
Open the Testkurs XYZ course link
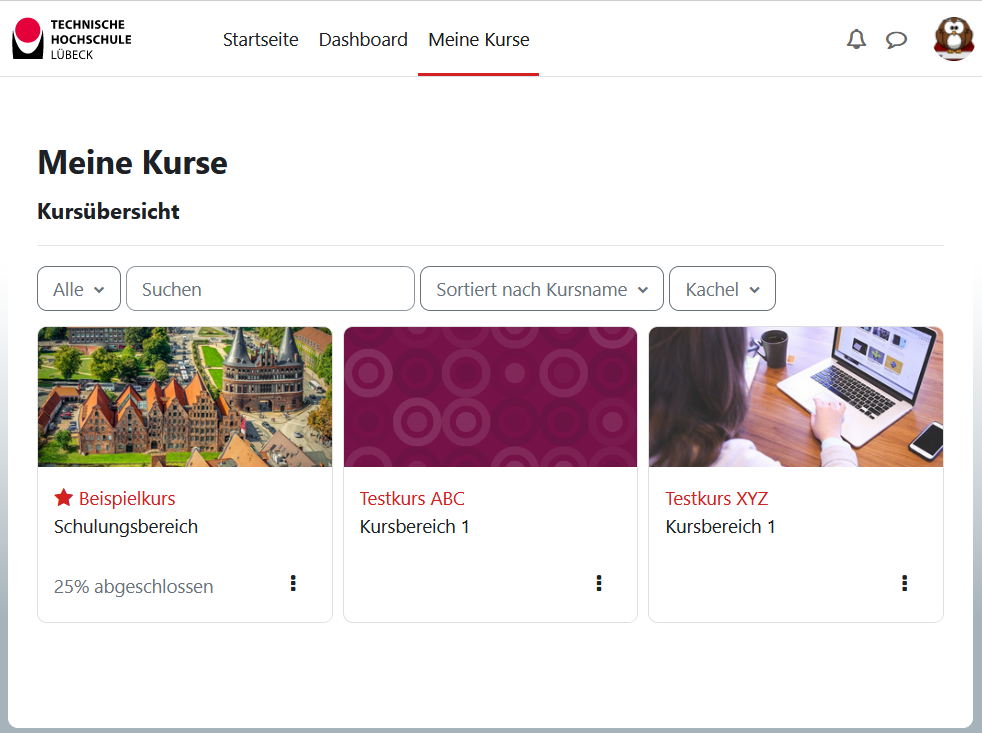716,499
